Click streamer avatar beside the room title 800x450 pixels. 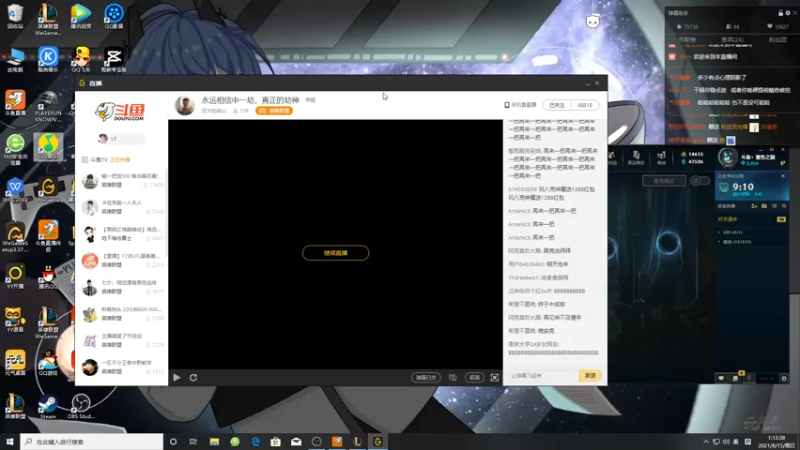pyautogui.click(x=185, y=105)
